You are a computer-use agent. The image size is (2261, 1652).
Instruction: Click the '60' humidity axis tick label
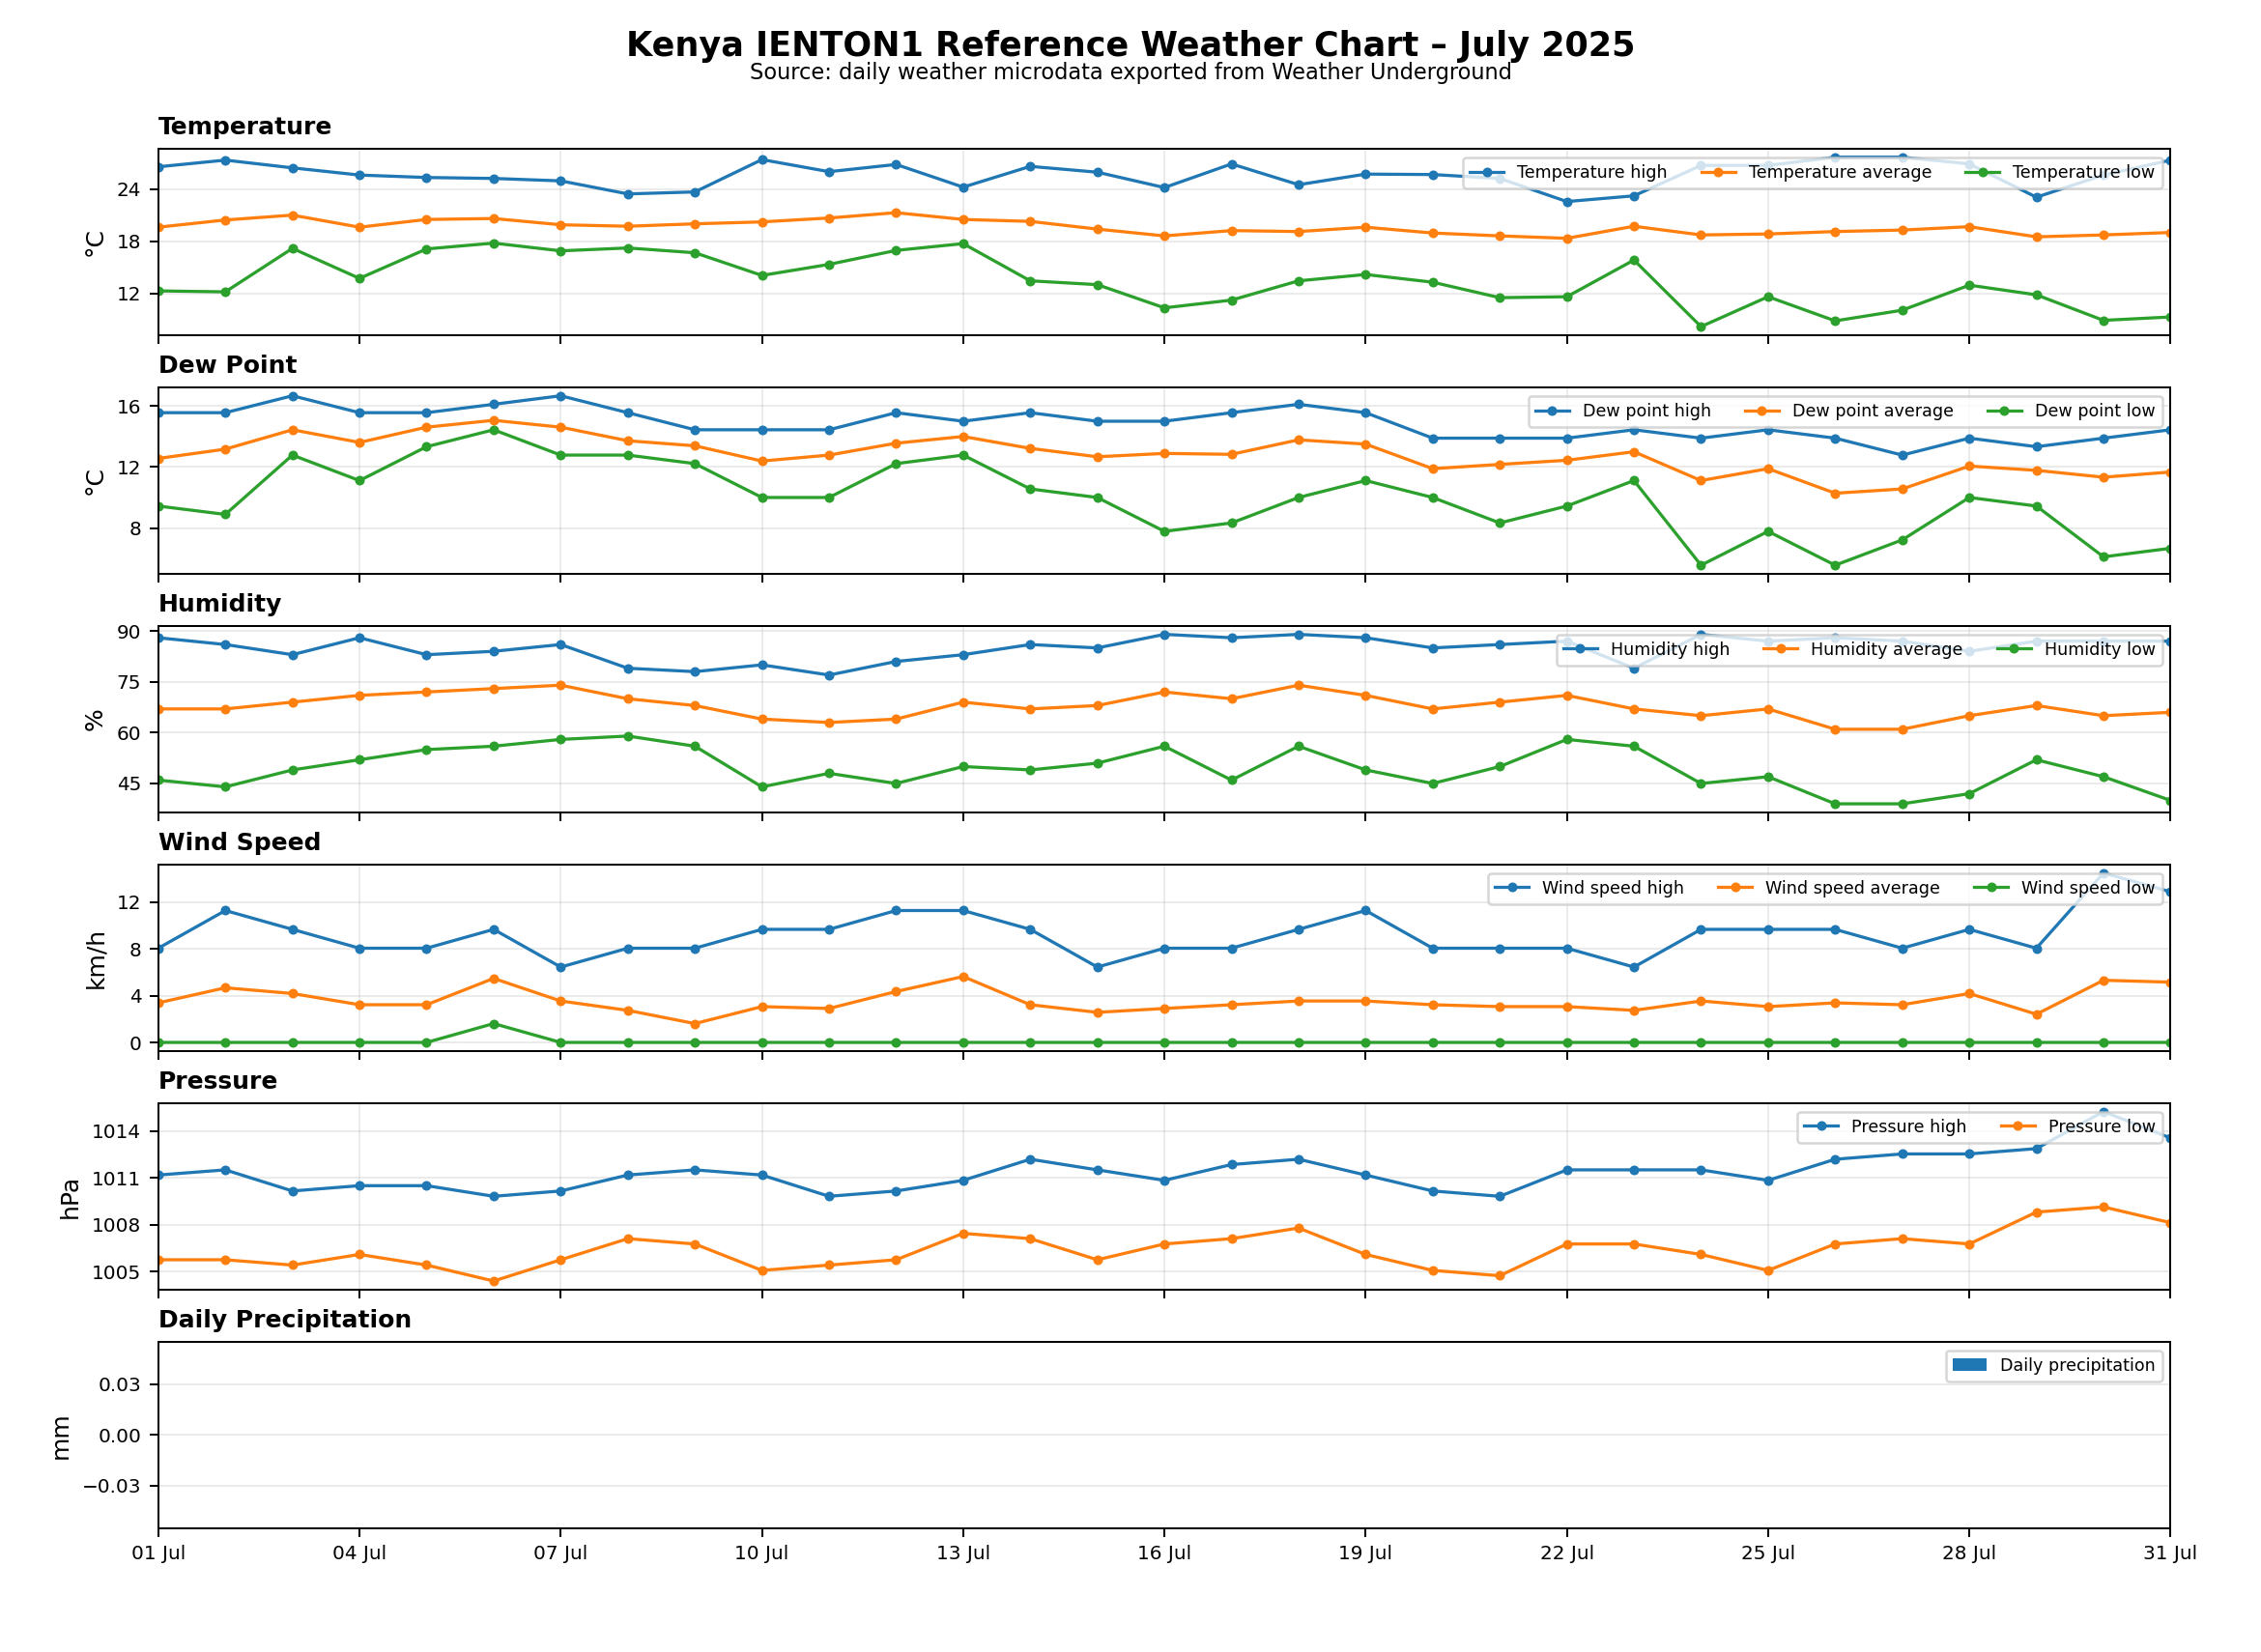pos(129,733)
